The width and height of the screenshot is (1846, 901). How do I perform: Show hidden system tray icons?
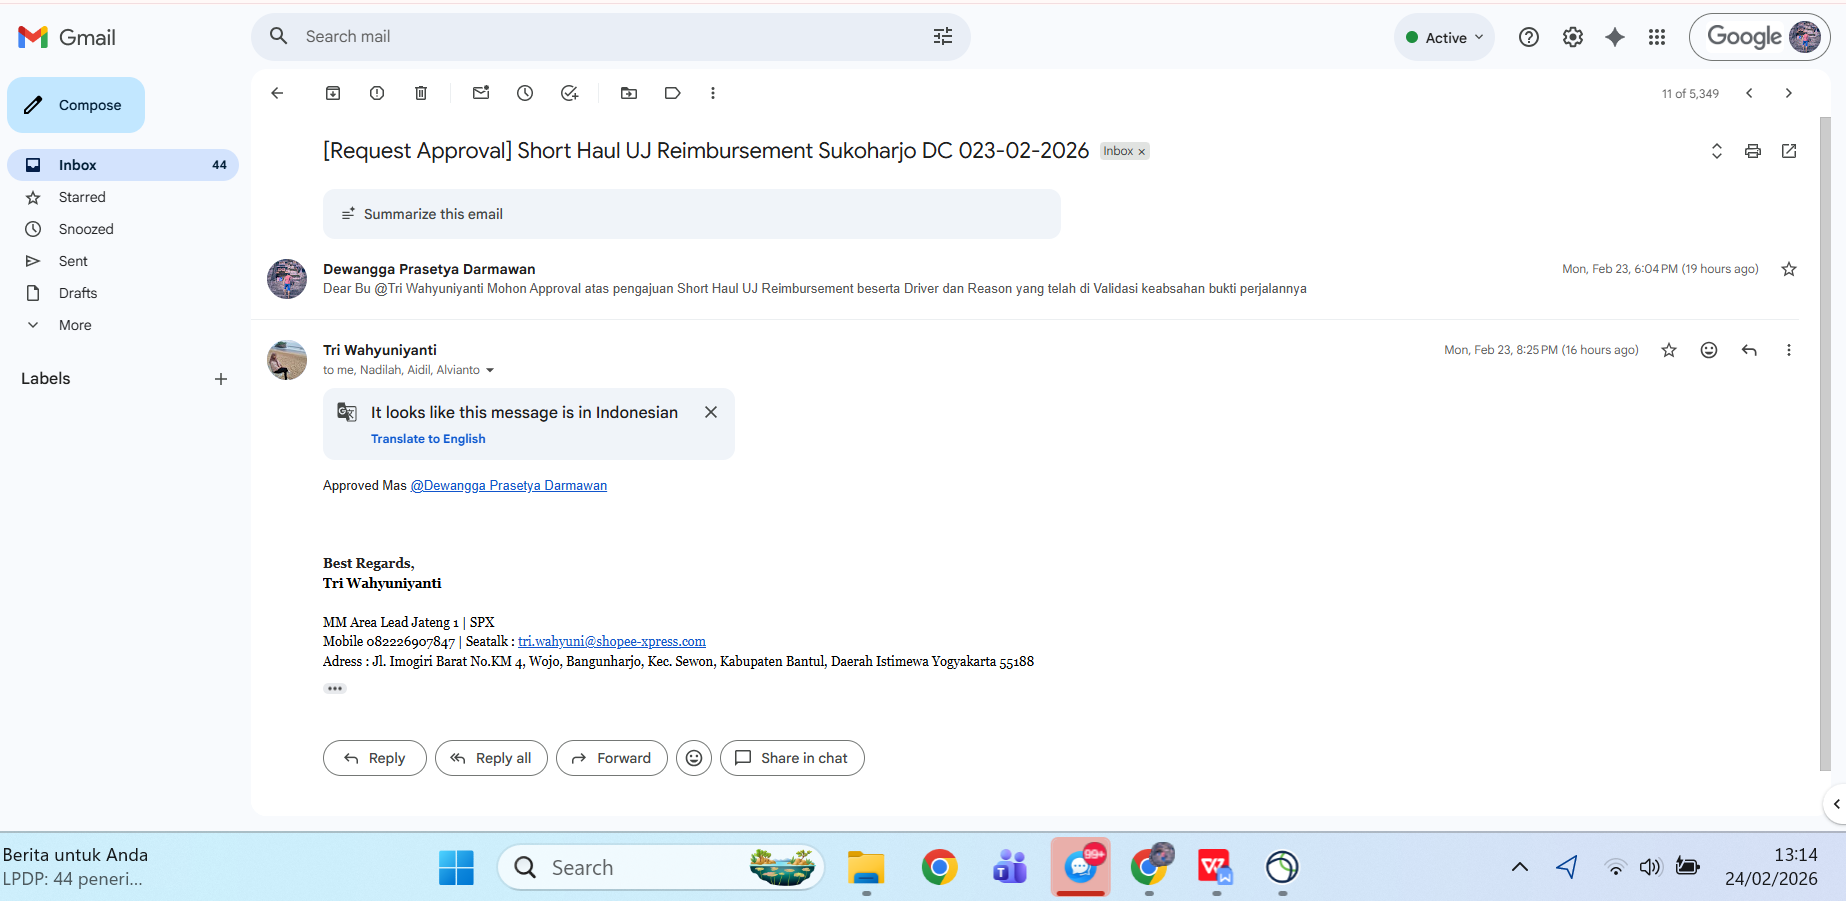coord(1520,867)
